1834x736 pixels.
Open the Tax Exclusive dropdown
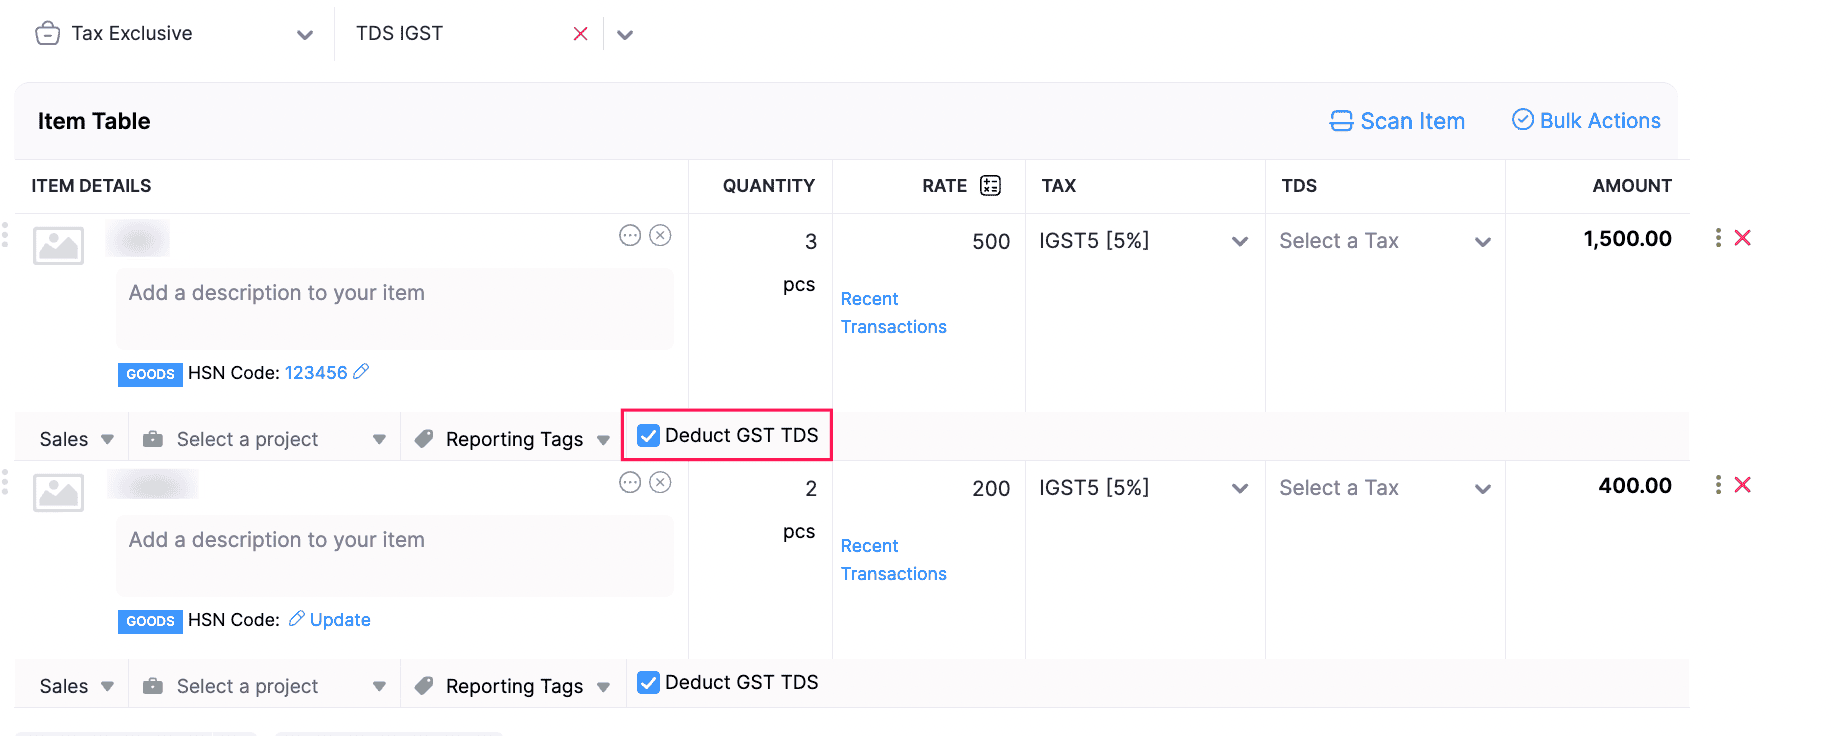(305, 33)
